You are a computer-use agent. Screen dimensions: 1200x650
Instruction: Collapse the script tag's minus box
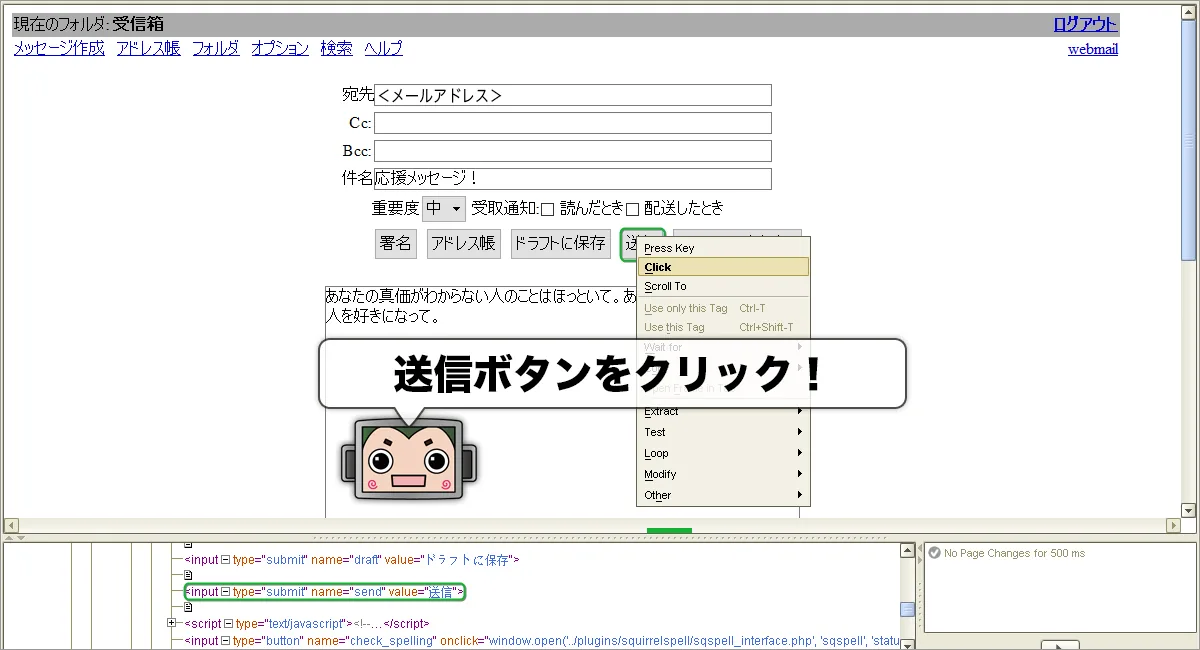pyautogui.click(x=228, y=623)
